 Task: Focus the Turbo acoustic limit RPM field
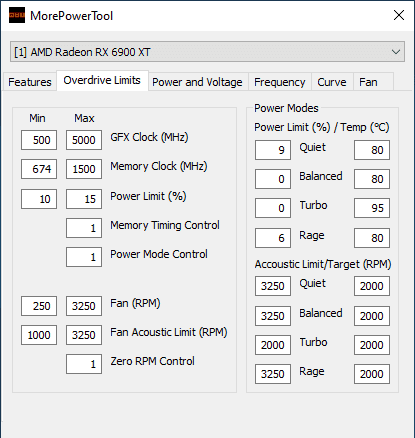tap(273, 345)
